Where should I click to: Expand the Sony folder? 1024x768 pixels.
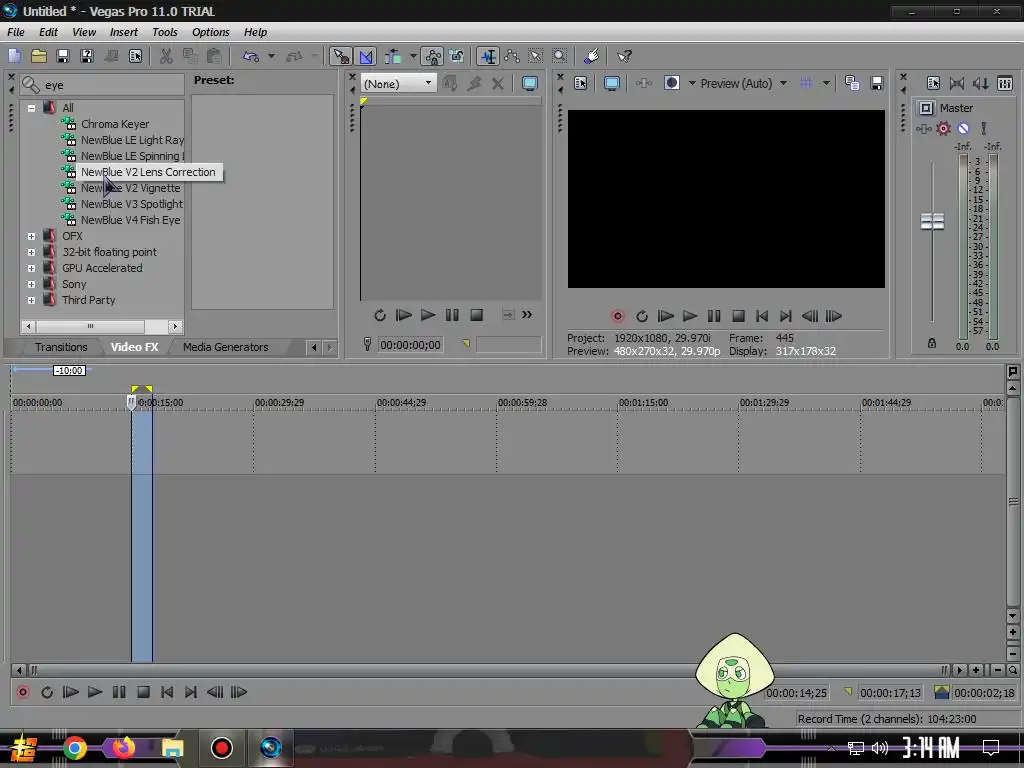point(31,284)
